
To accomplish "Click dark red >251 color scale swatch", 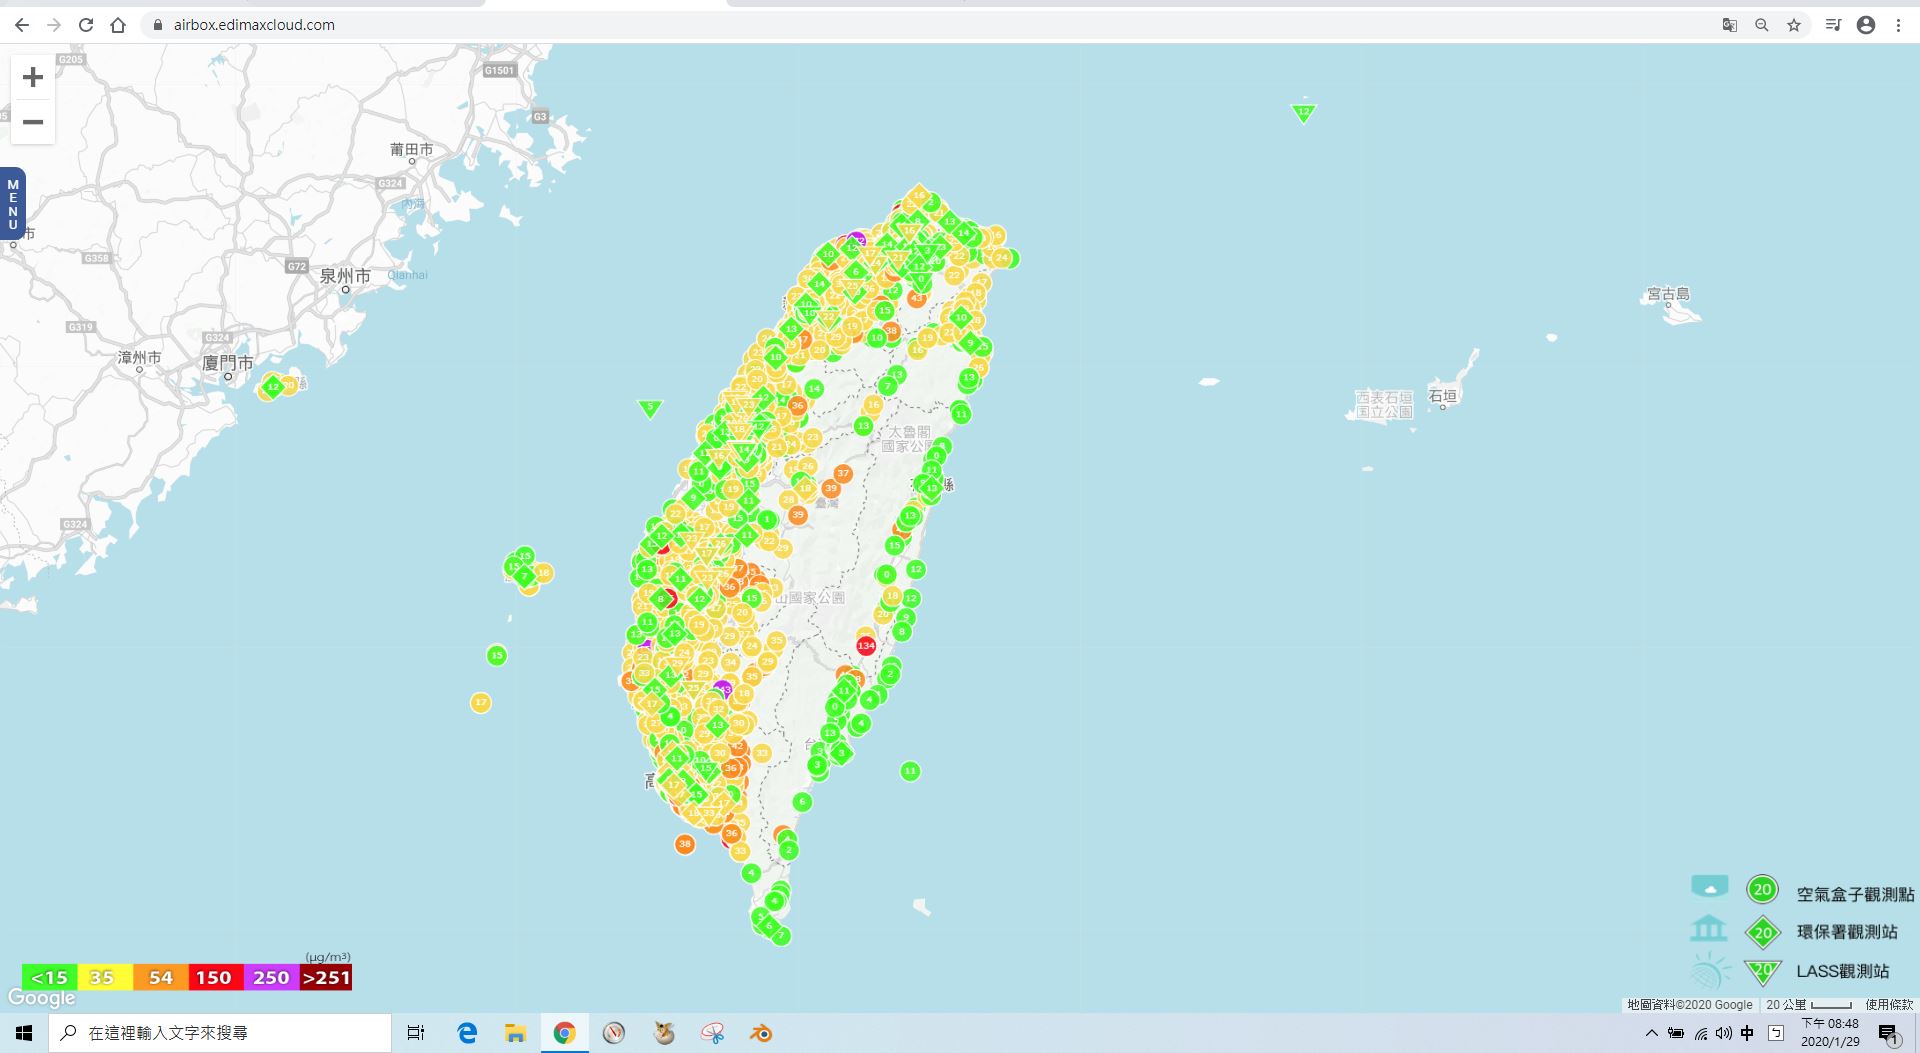I will click(325, 978).
